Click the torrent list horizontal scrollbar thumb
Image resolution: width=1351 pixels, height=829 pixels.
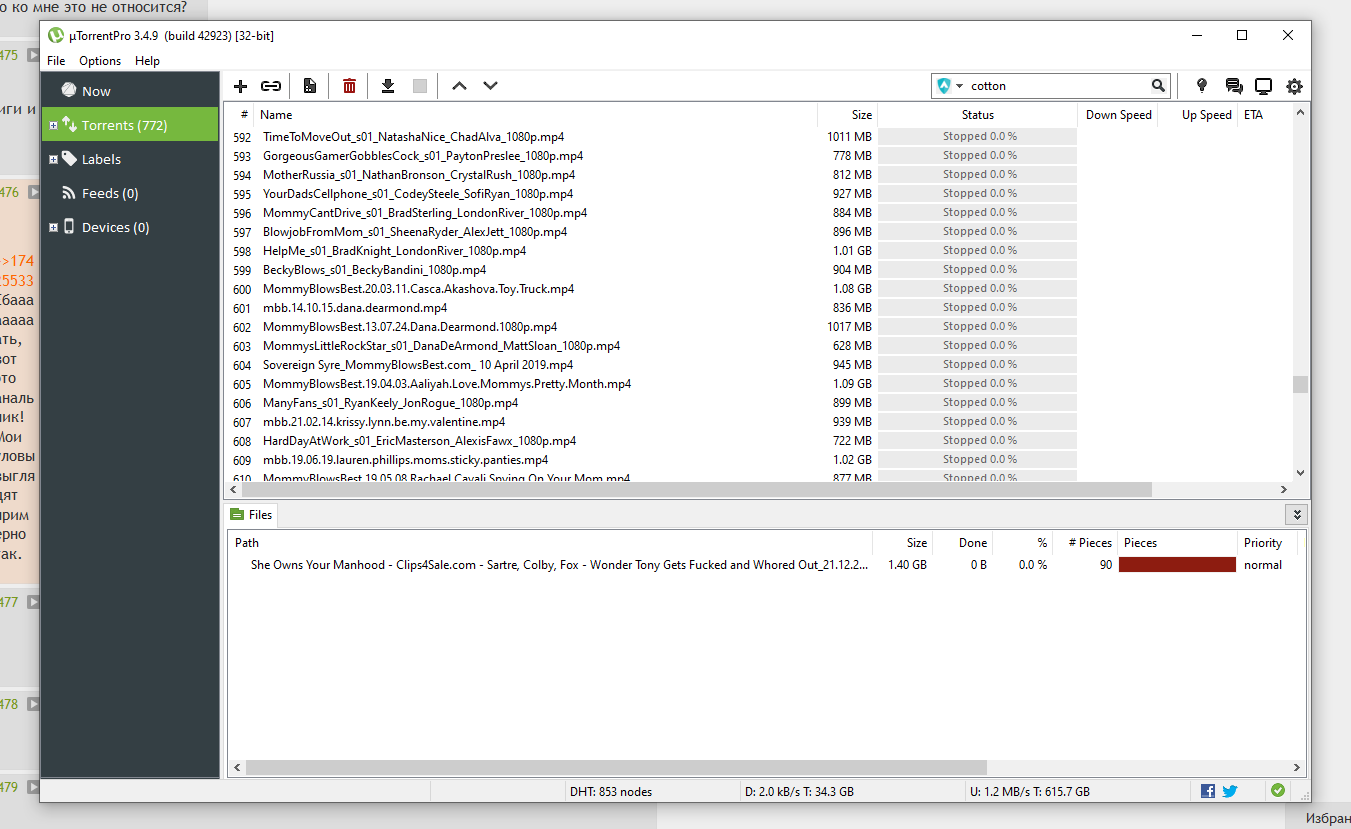click(695, 490)
